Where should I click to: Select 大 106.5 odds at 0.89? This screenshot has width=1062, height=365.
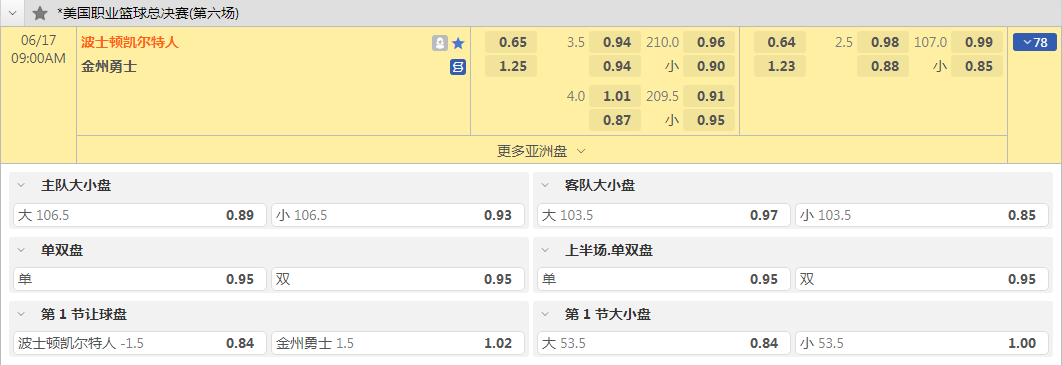tap(140, 215)
